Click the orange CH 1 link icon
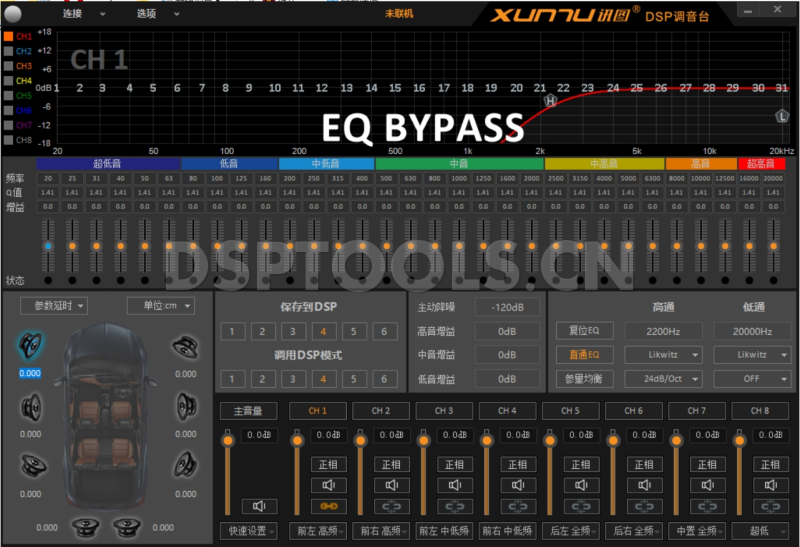 (328, 506)
